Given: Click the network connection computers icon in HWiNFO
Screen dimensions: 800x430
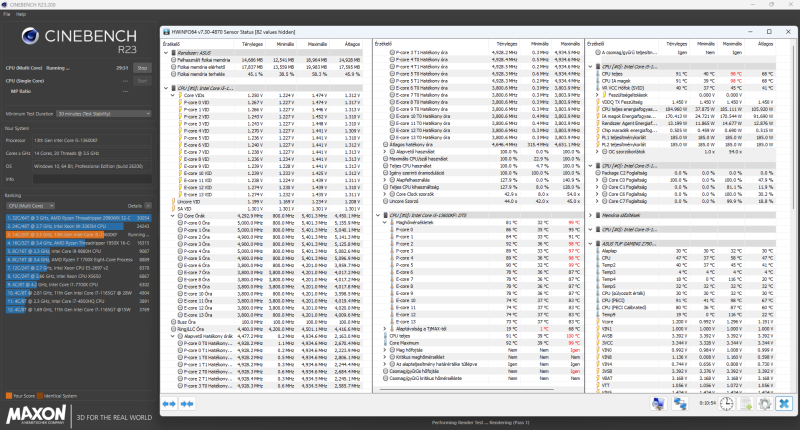Looking at the screenshot, I should (680, 404).
